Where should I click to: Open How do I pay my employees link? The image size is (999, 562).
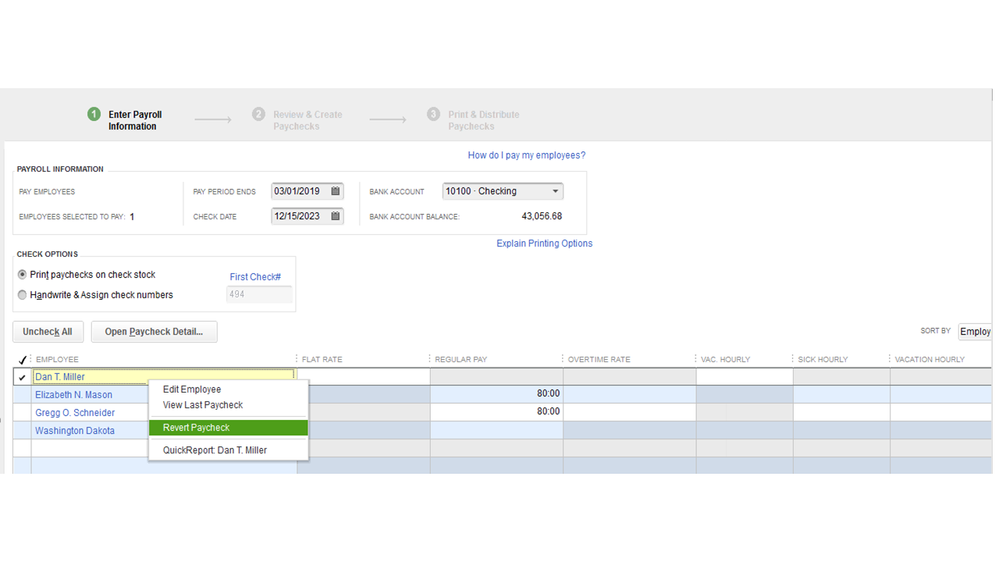click(526, 155)
